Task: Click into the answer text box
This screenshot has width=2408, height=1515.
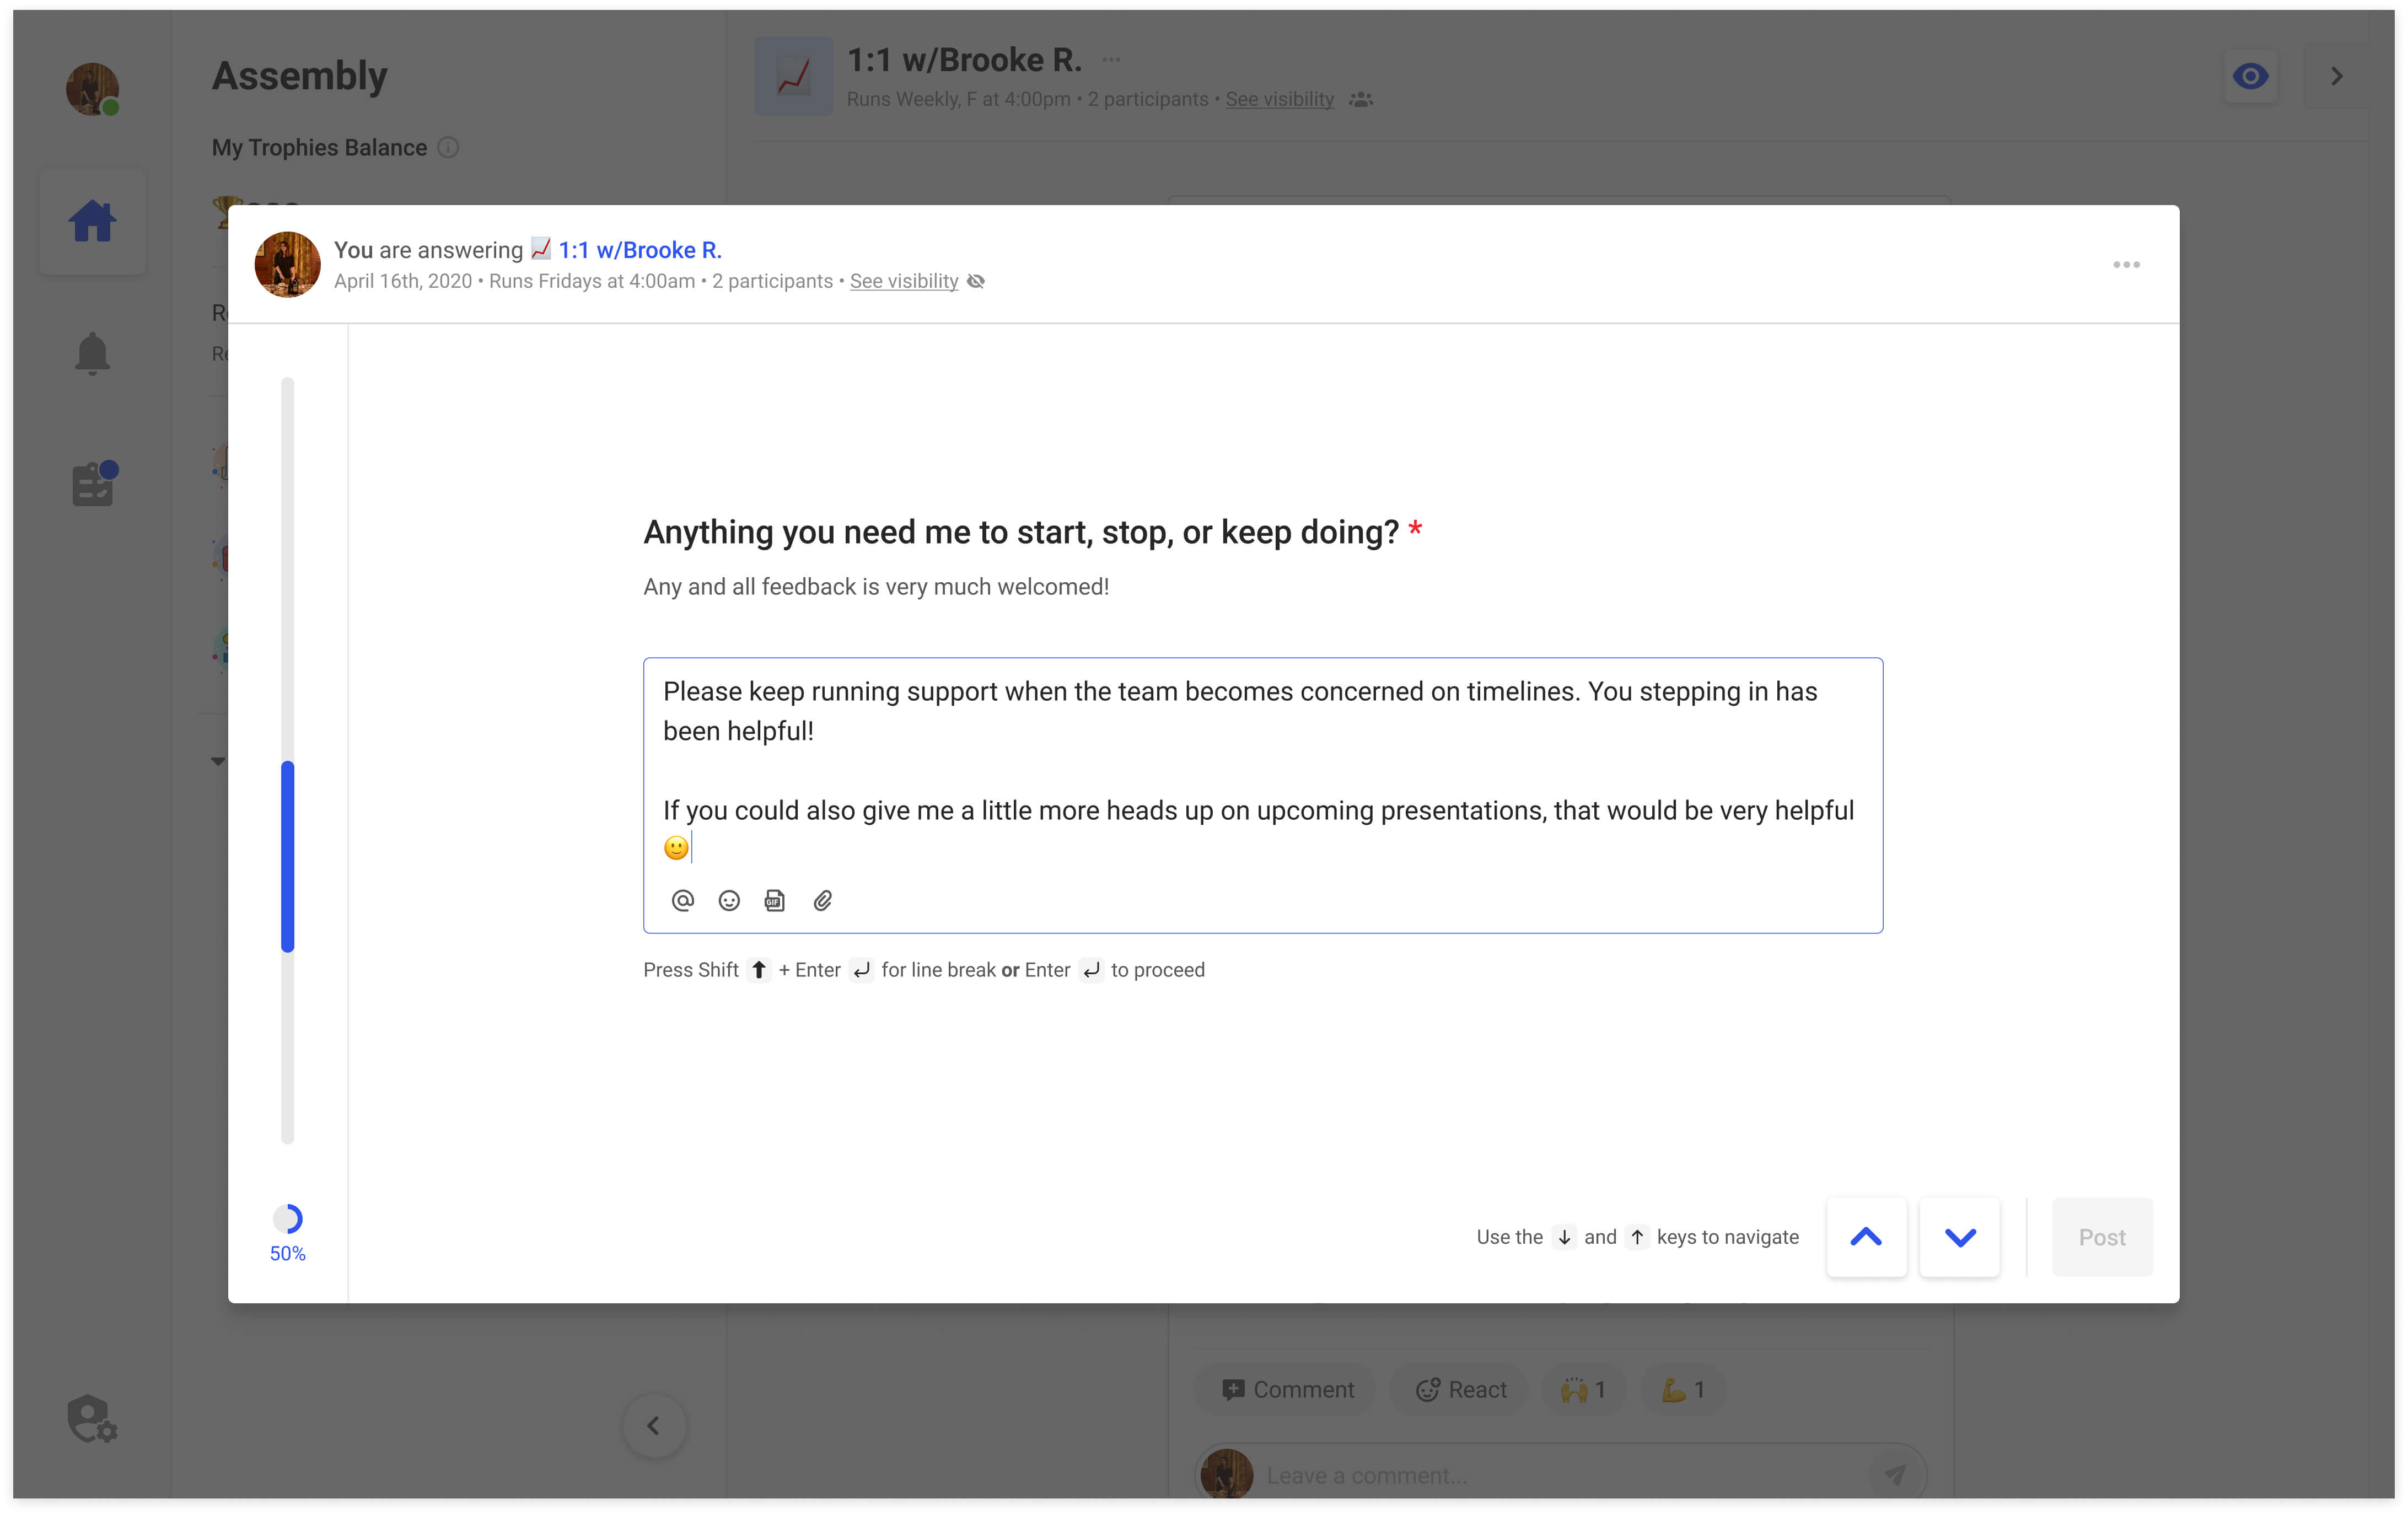Action: pos(1262,795)
